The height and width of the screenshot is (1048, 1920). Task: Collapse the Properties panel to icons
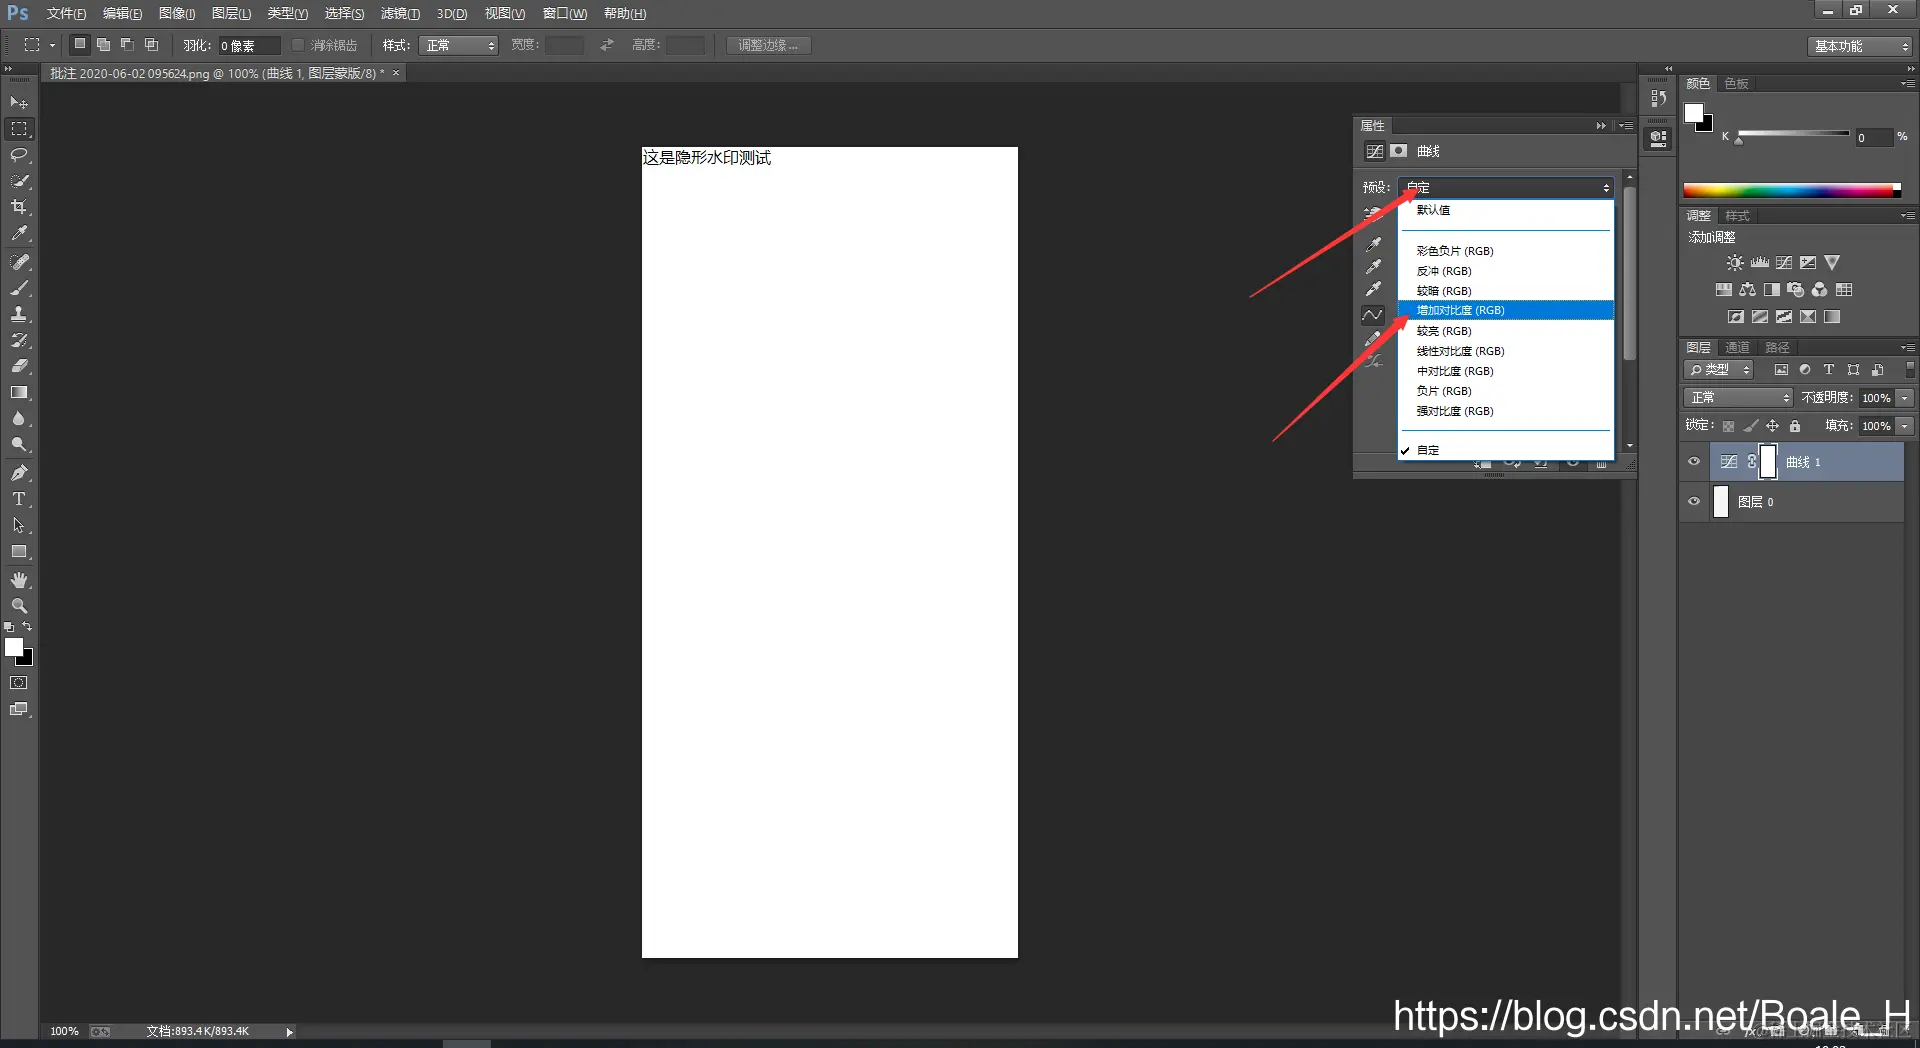pos(1601,126)
